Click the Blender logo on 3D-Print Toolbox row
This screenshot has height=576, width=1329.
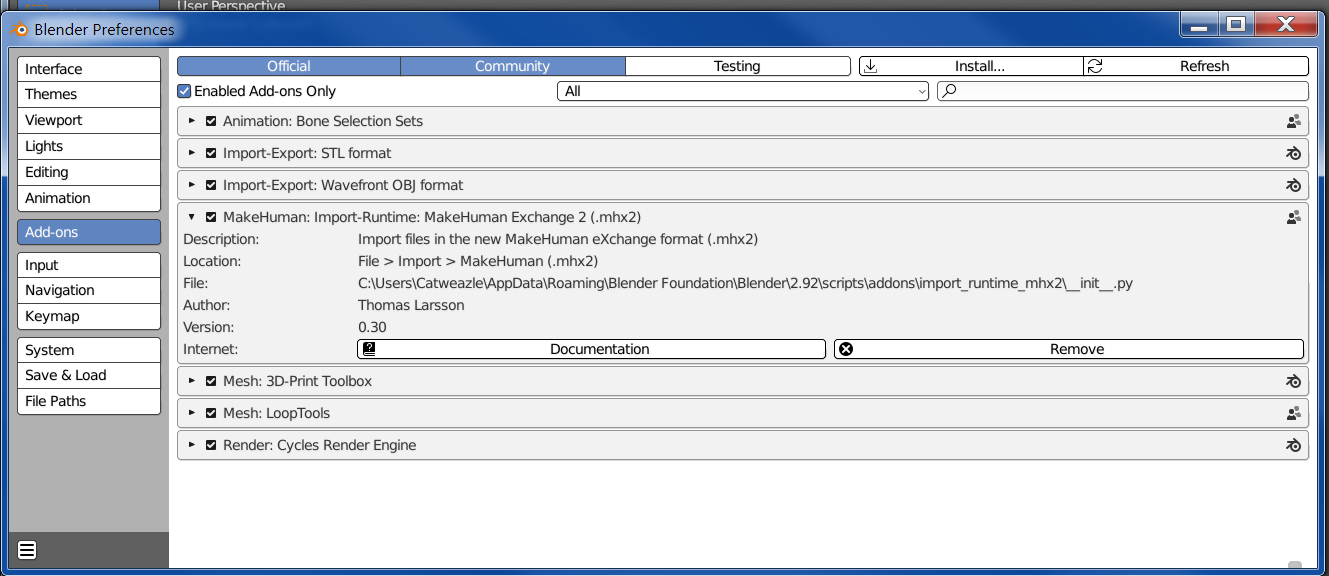click(1293, 381)
